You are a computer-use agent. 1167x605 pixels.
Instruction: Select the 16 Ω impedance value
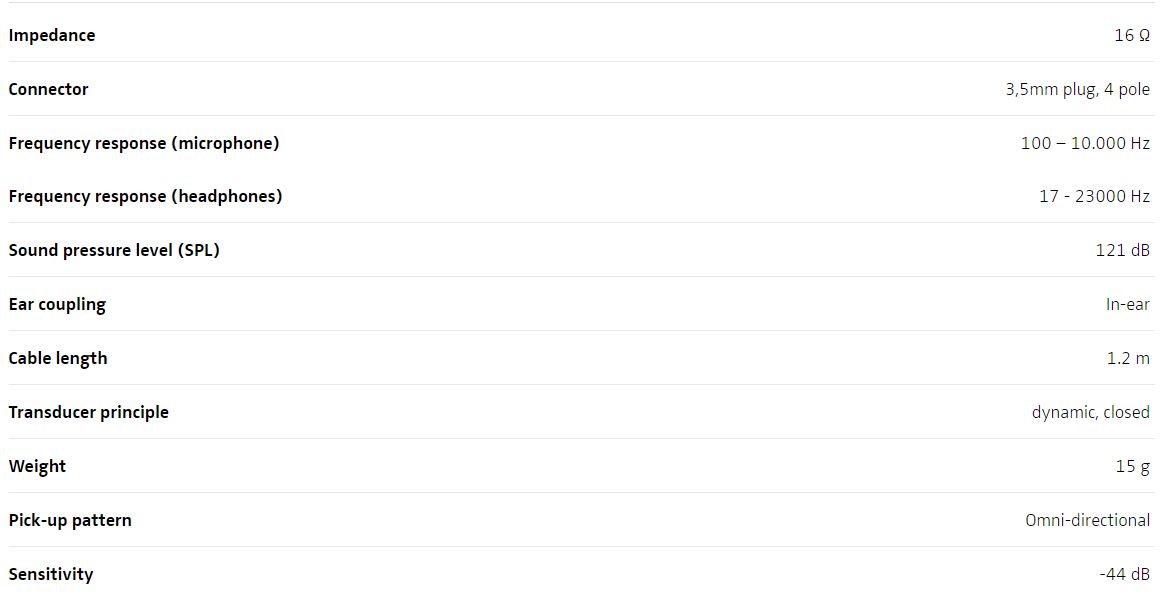click(x=1131, y=35)
